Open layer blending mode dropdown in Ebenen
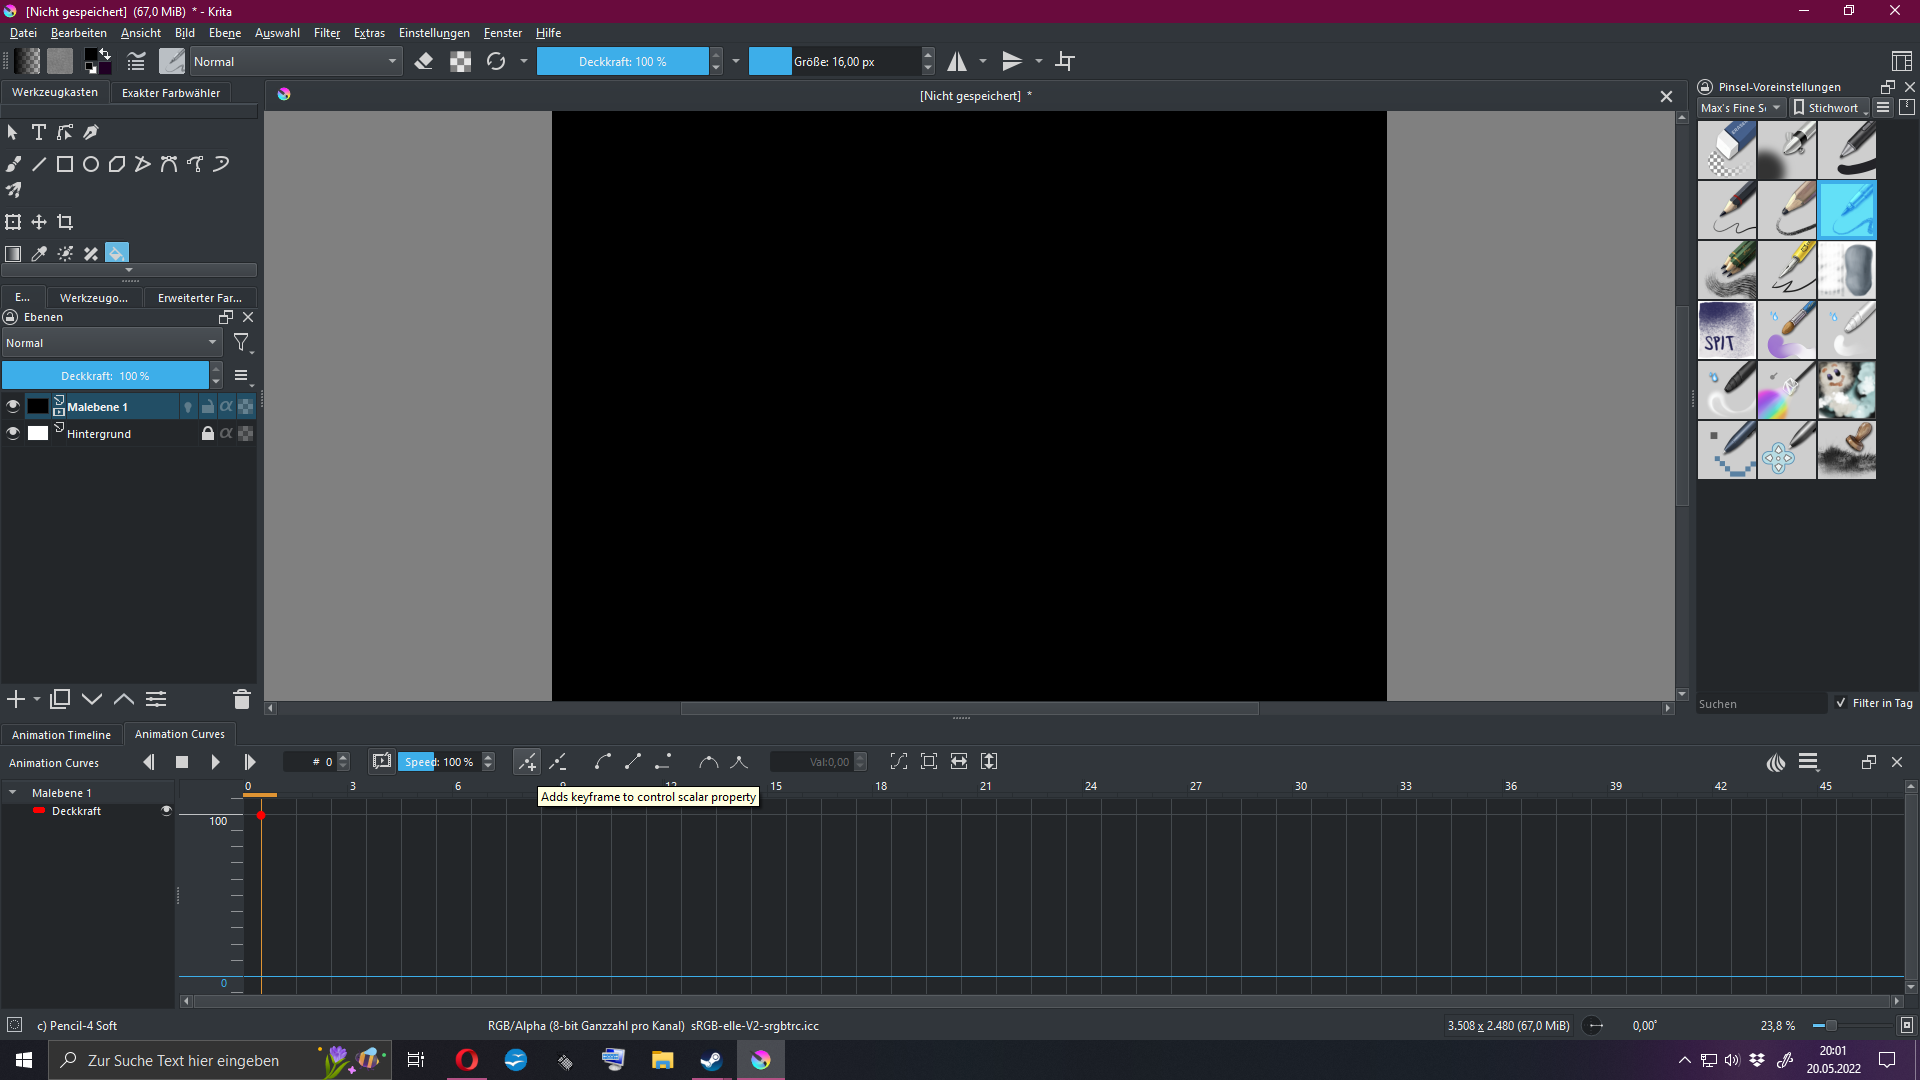Viewport: 1920px width, 1080px height. coord(111,343)
